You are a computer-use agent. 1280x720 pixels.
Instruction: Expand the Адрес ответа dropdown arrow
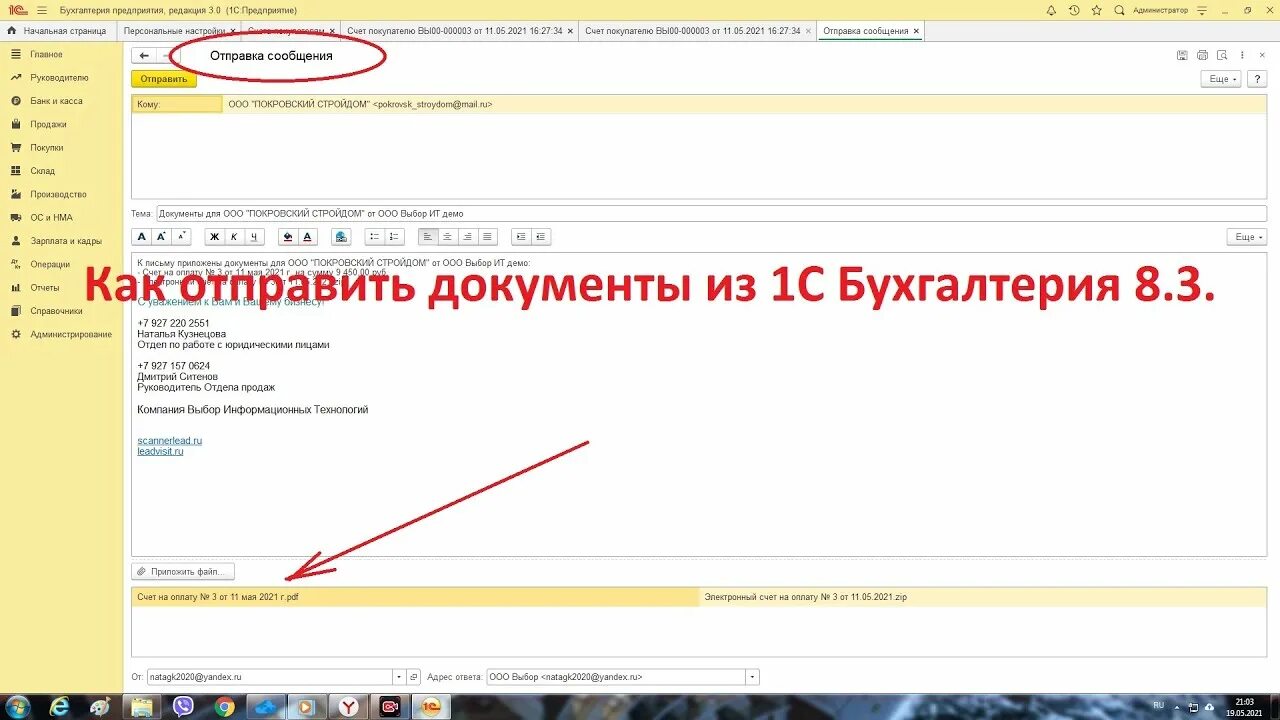point(753,677)
